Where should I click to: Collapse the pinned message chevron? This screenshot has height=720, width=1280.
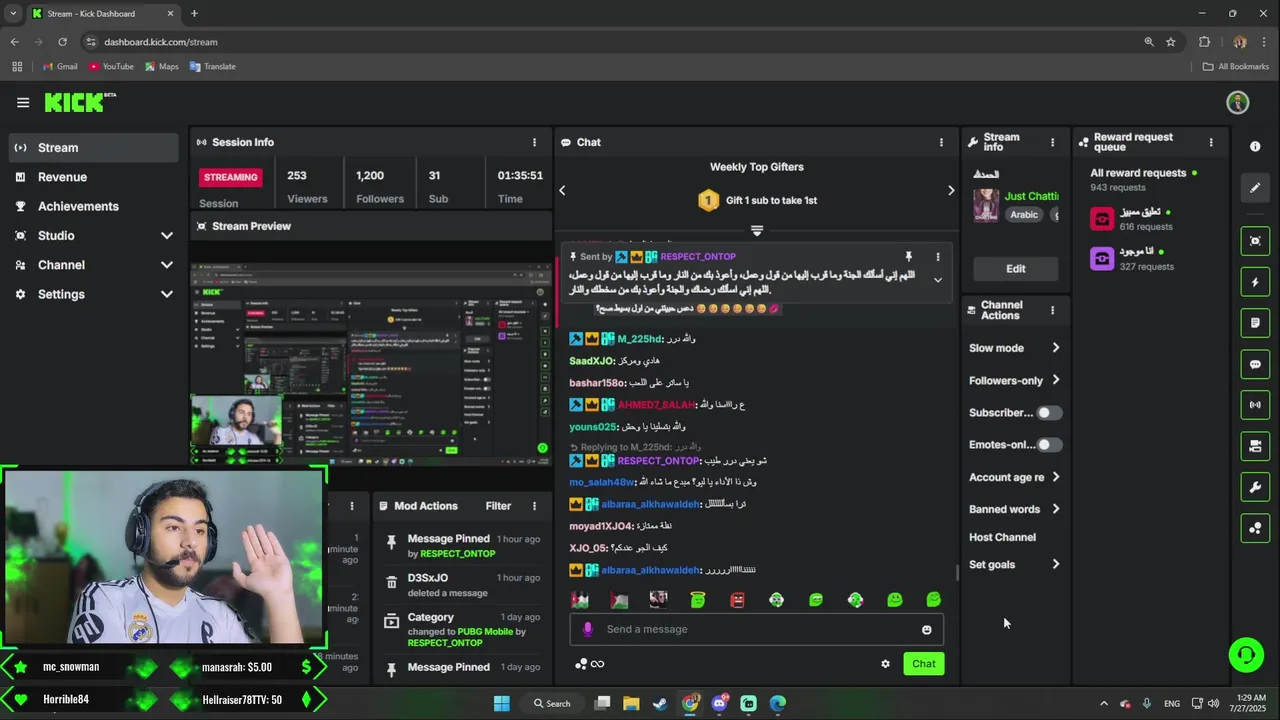[x=937, y=280]
